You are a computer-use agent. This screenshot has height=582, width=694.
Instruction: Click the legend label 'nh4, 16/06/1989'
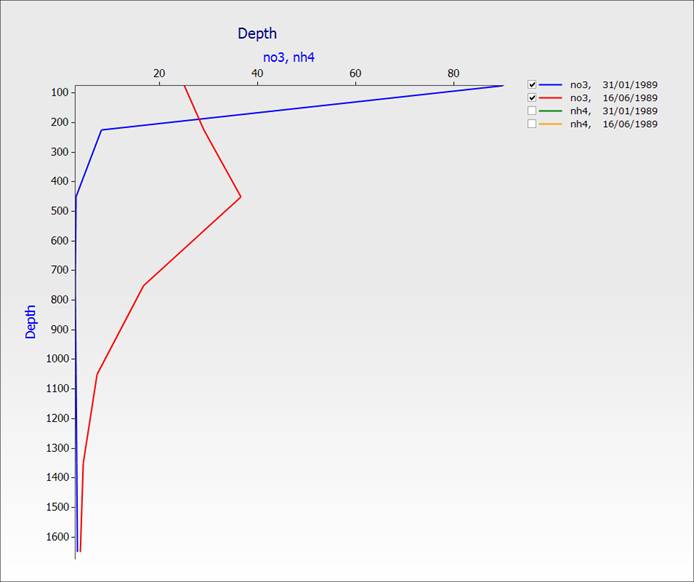point(614,124)
